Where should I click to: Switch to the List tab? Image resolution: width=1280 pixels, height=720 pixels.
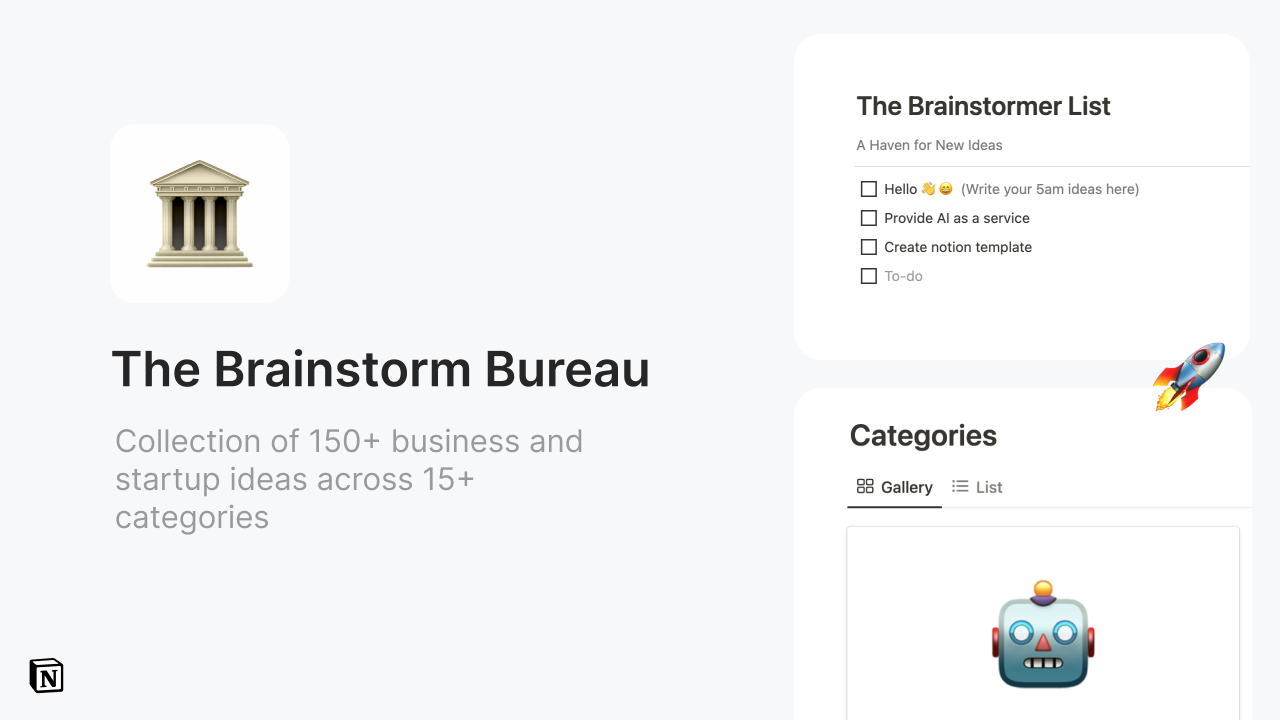(977, 487)
